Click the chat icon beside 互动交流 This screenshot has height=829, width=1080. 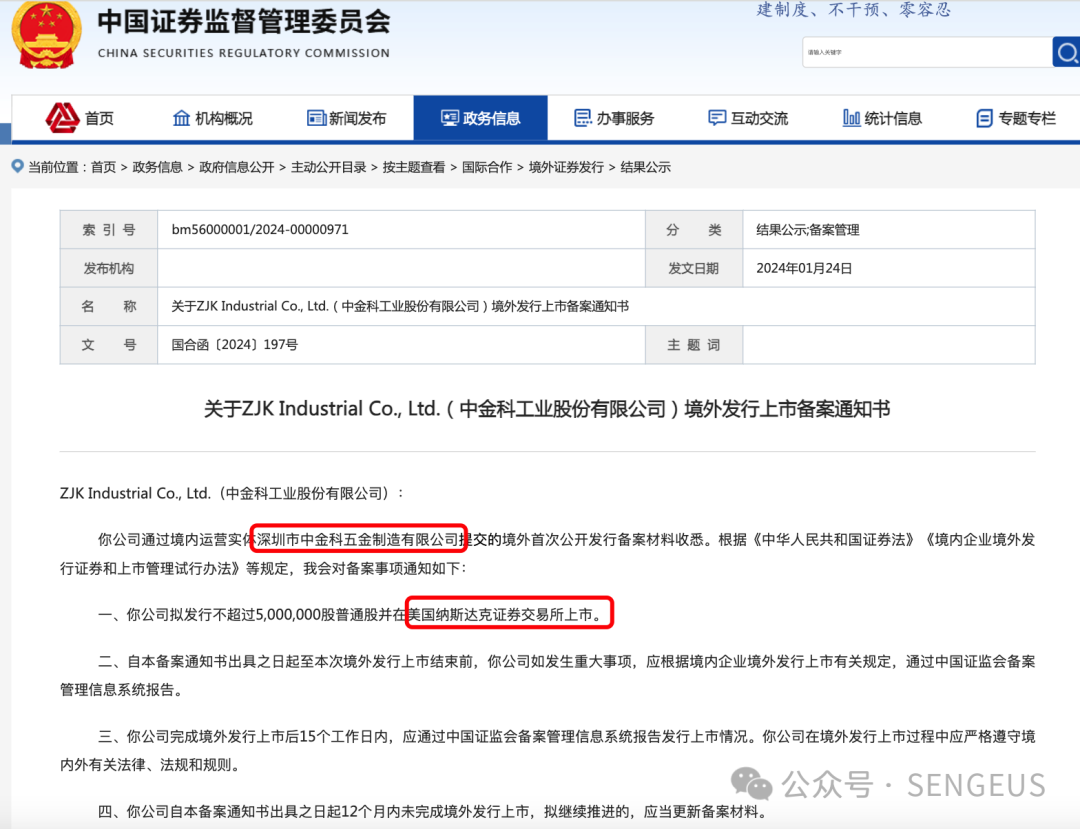pyautogui.click(x=717, y=118)
